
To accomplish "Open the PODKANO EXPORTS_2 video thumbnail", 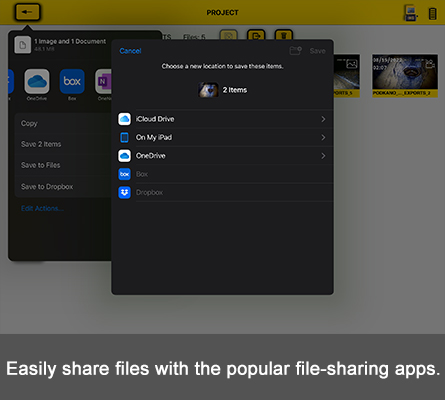I will click(x=405, y=76).
